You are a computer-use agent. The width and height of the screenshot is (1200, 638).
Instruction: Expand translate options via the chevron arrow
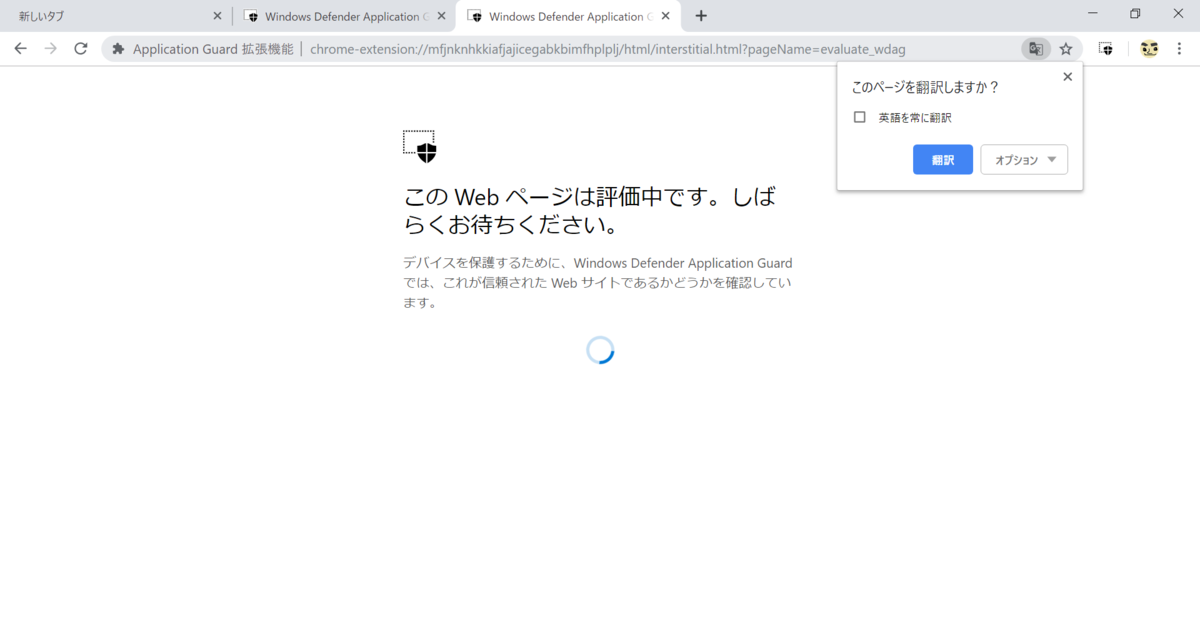[1051, 159]
